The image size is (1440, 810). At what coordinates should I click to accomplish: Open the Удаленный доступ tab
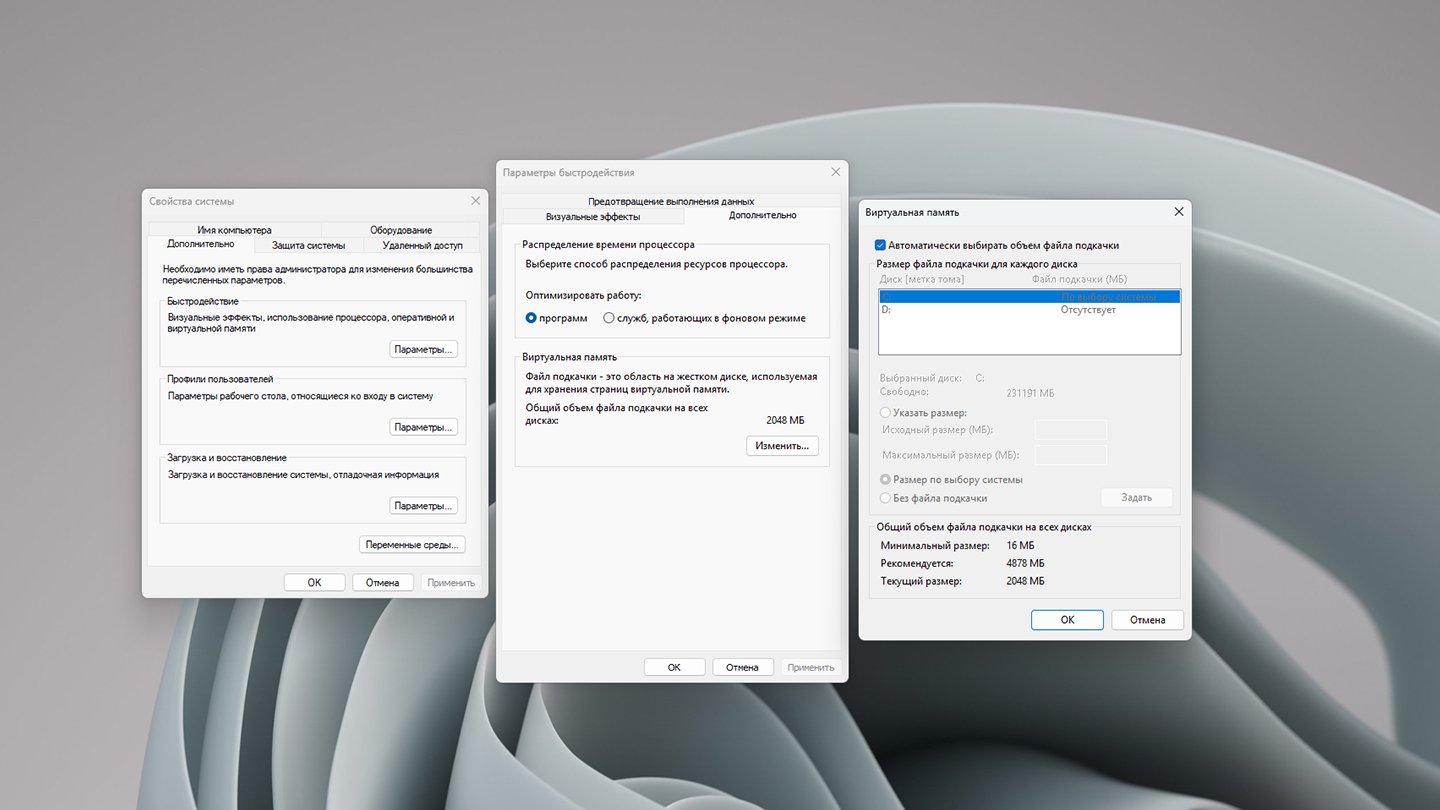pyautogui.click(x=422, y=245)
